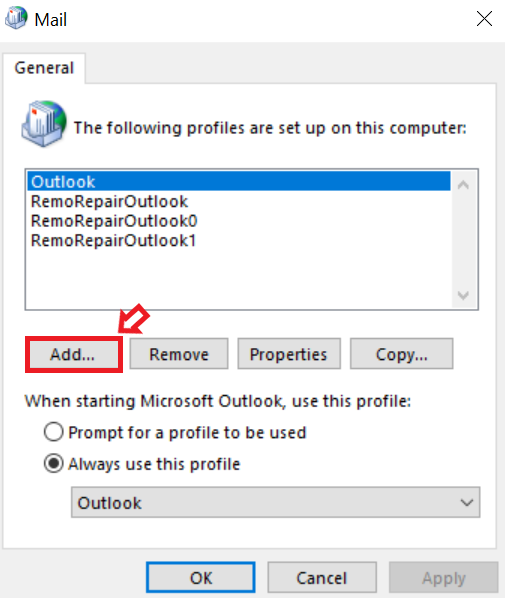
Task: Close the Mail dialog window
Action: click(x=484, y=18)
